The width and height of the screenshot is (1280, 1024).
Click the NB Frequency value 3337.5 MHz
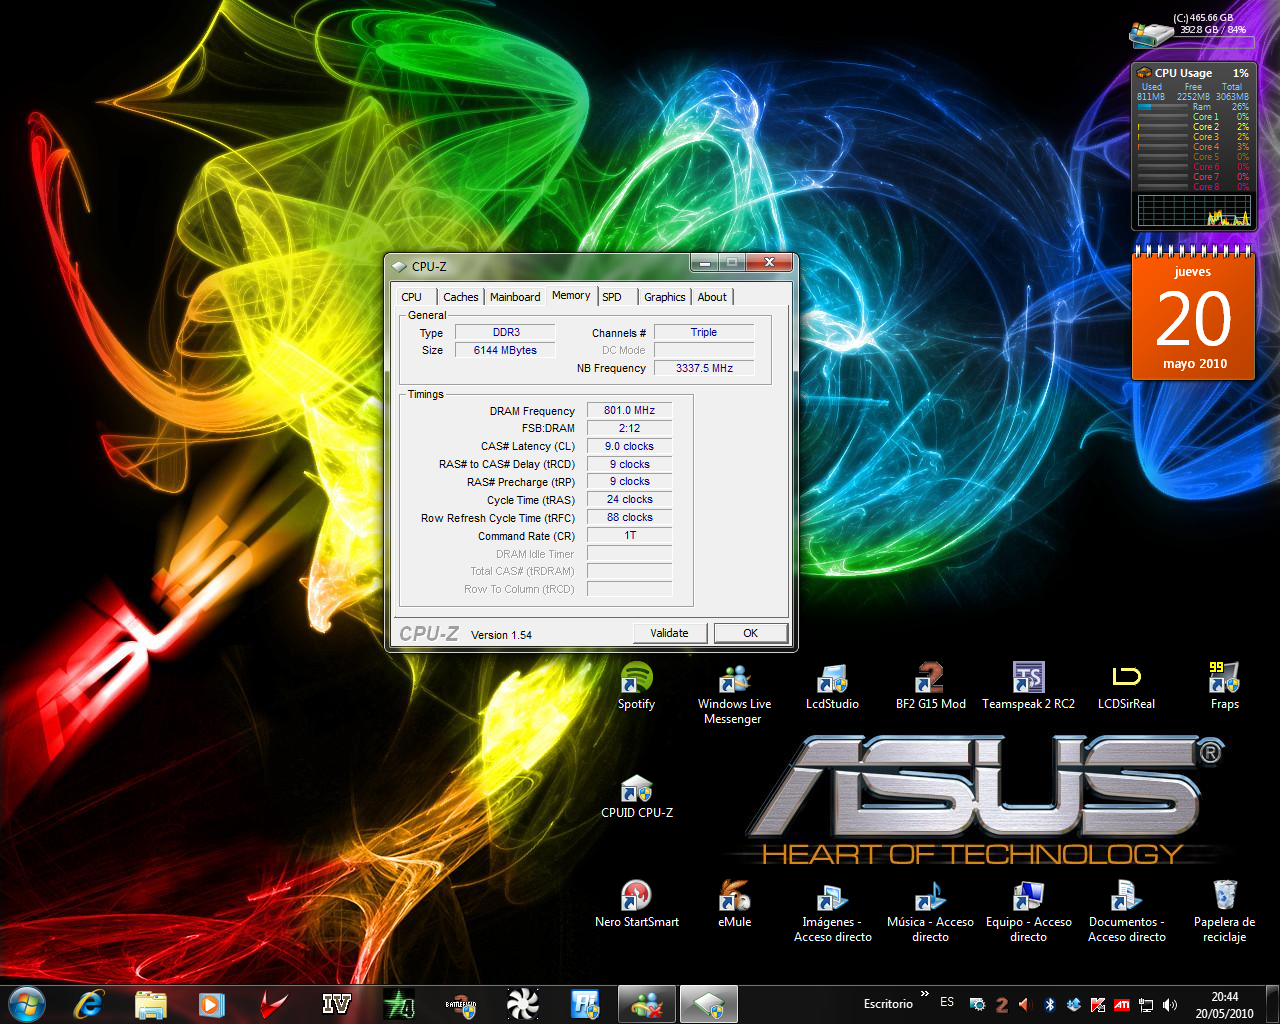pyautogui.click(x=704, y=368)
